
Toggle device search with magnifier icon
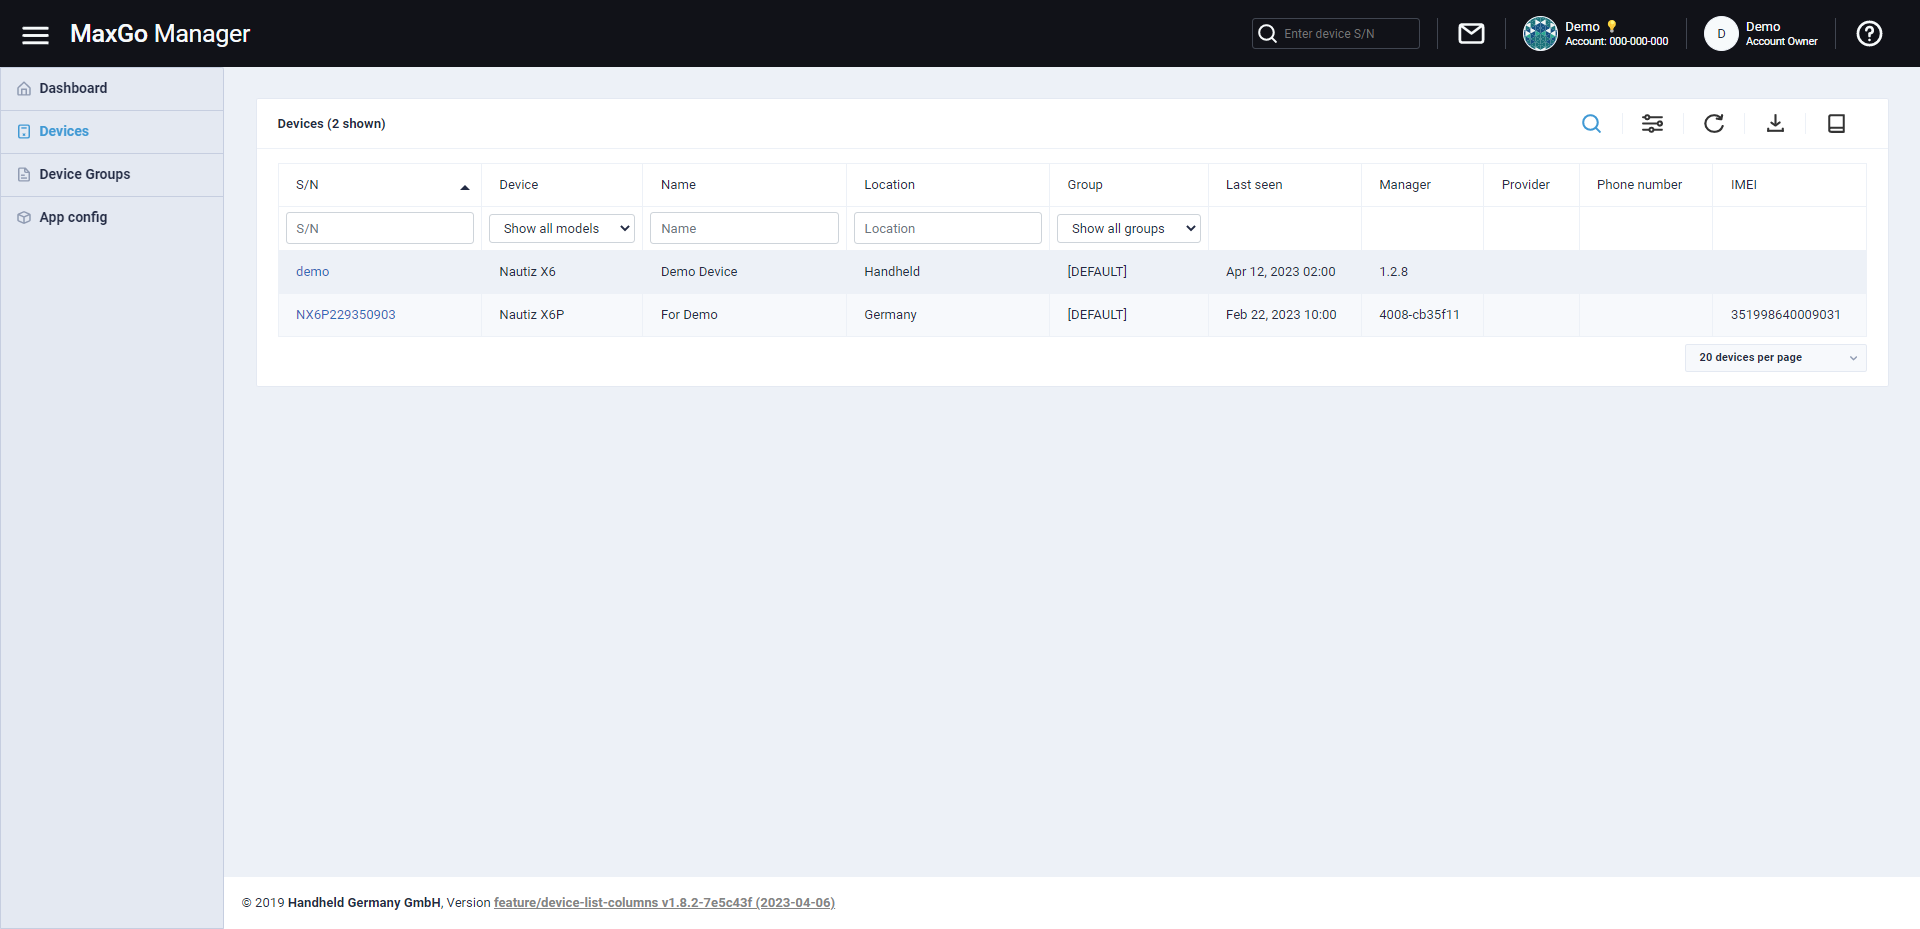pyautogui.click(x=1591, y=124)
